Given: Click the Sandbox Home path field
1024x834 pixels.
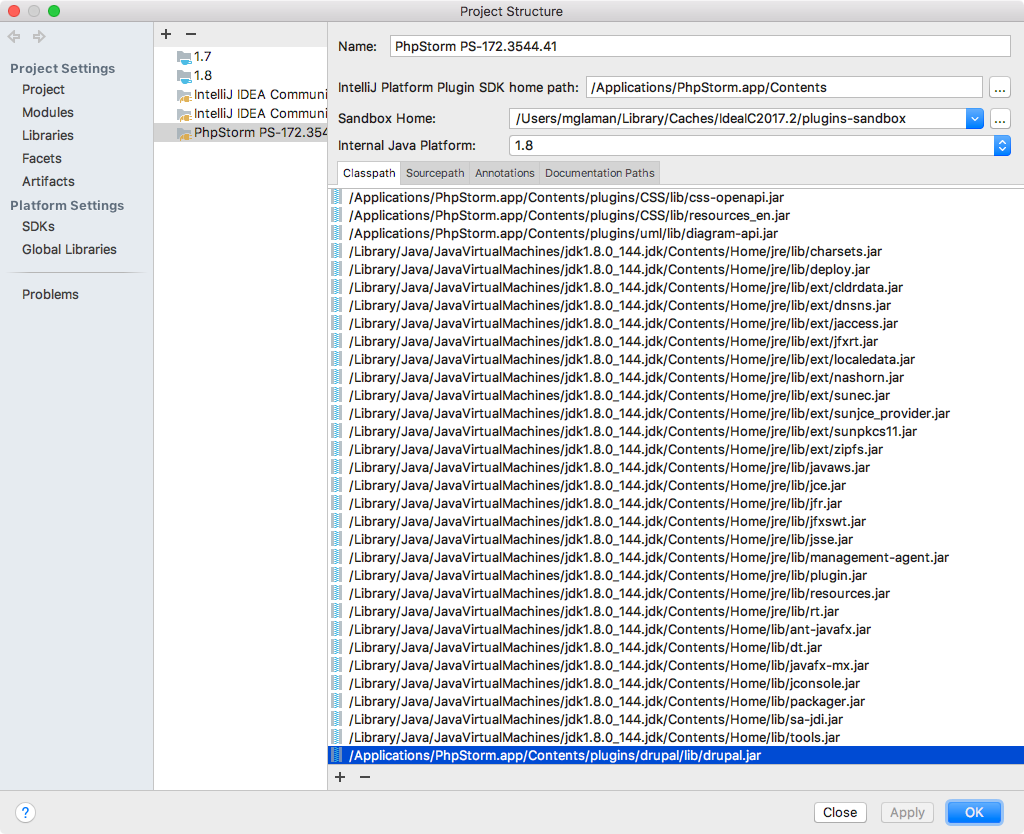Looking at the screenshot, I should tap(738, 119).
